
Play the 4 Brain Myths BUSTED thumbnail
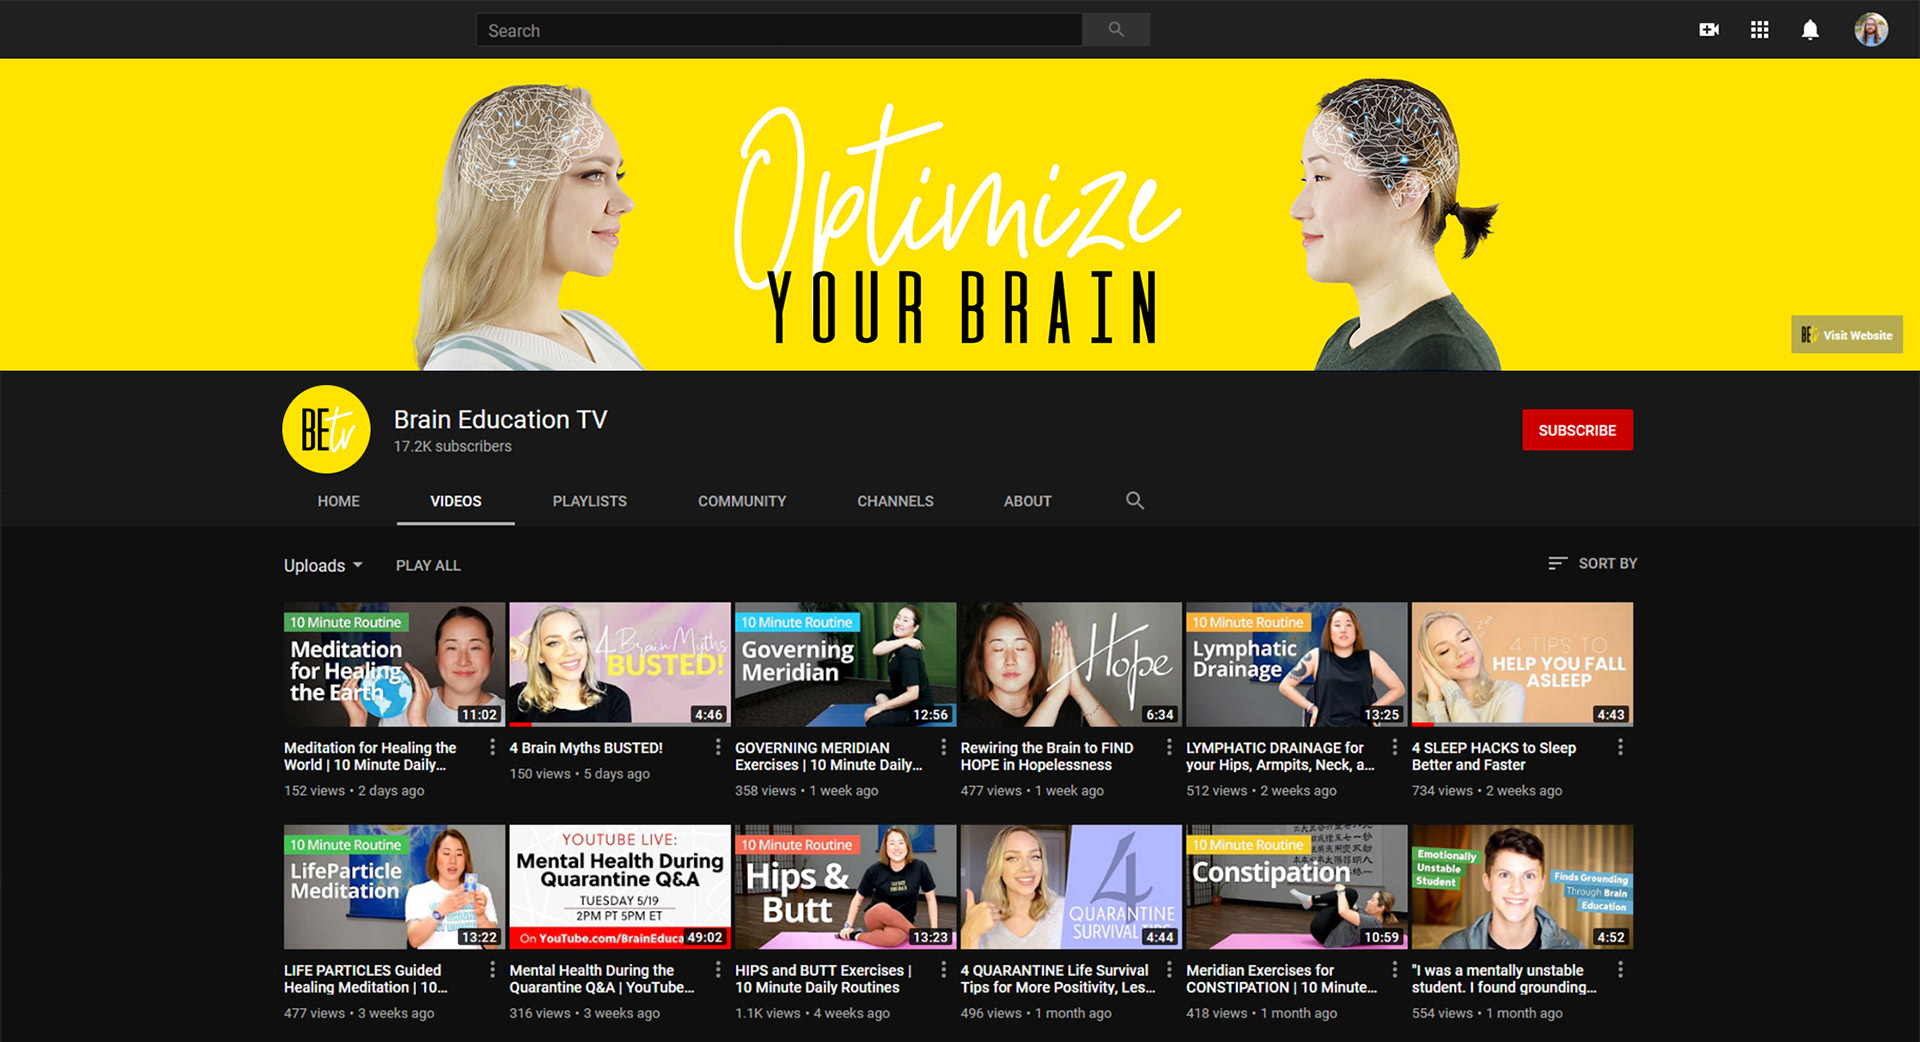(x=620, y=664)
